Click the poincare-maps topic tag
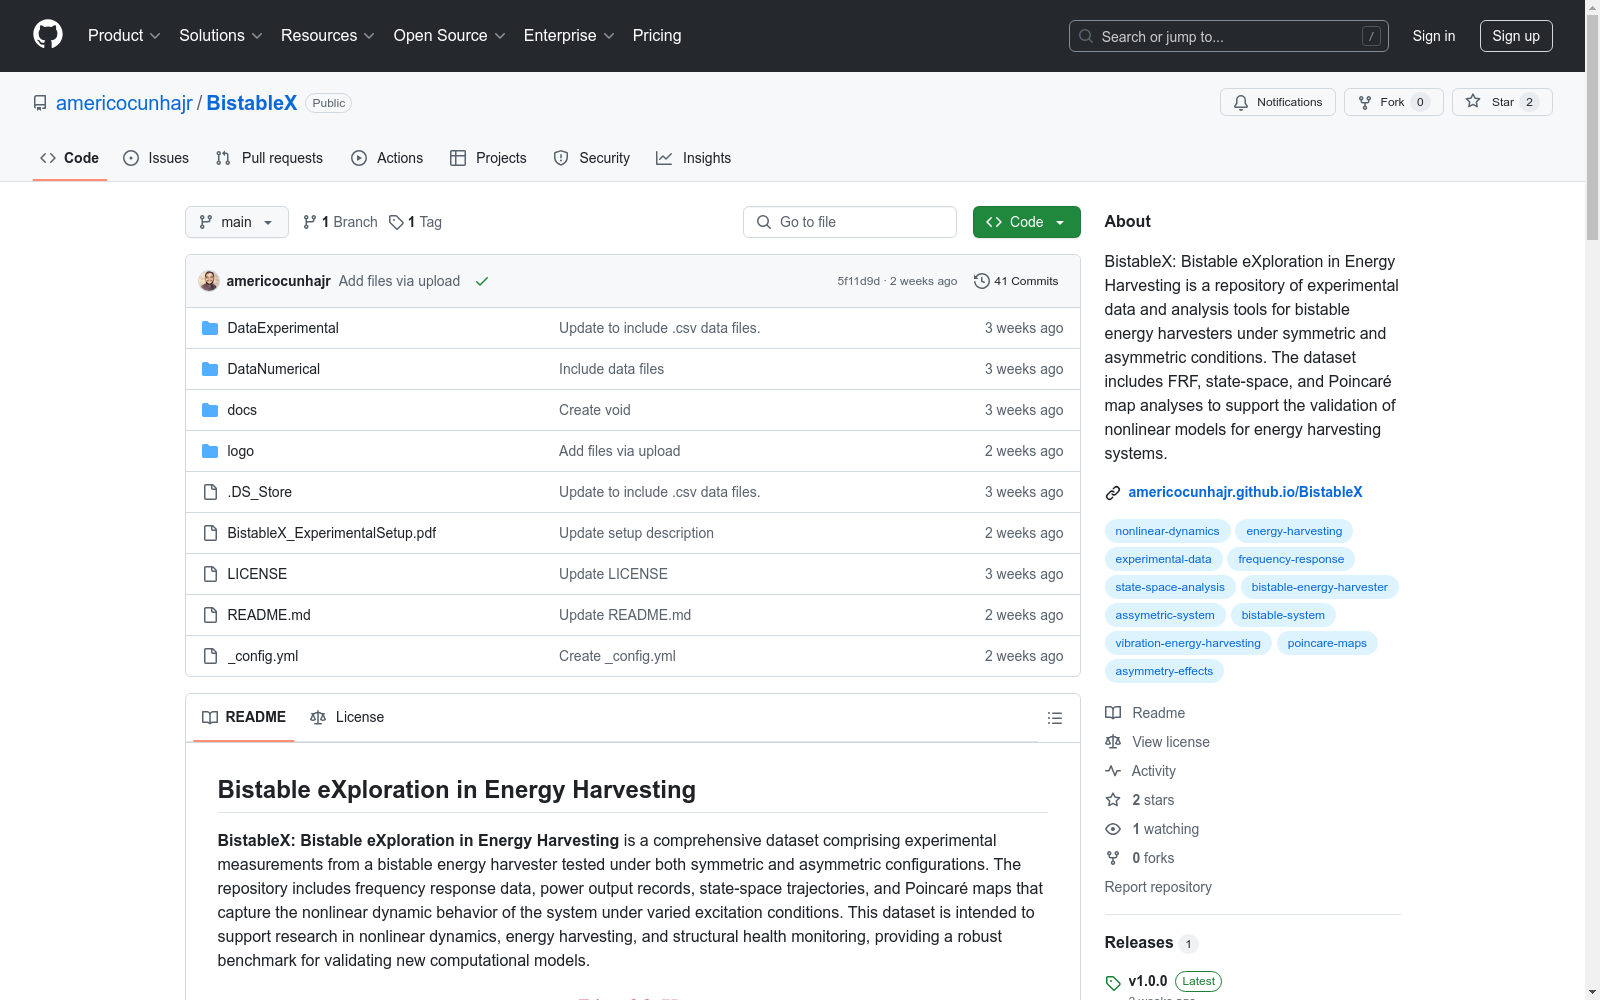The height and width of the screenshot is (1000, 1600). tap(1327, 643)
